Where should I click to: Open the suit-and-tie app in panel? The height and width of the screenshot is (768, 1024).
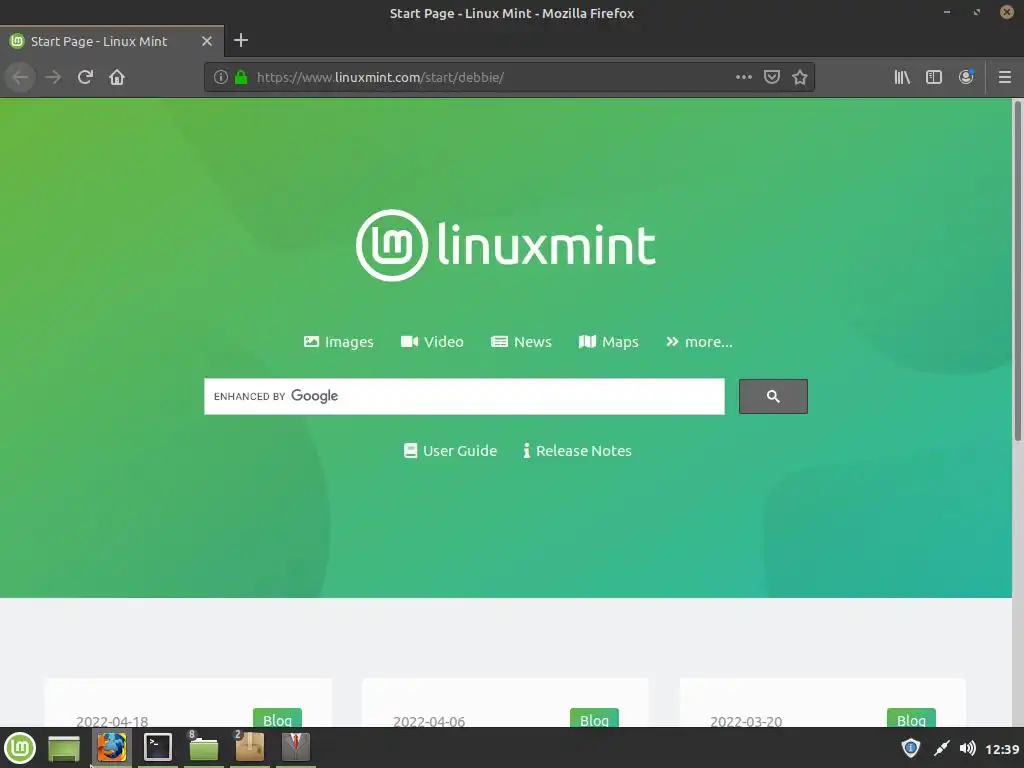[296, 748]
